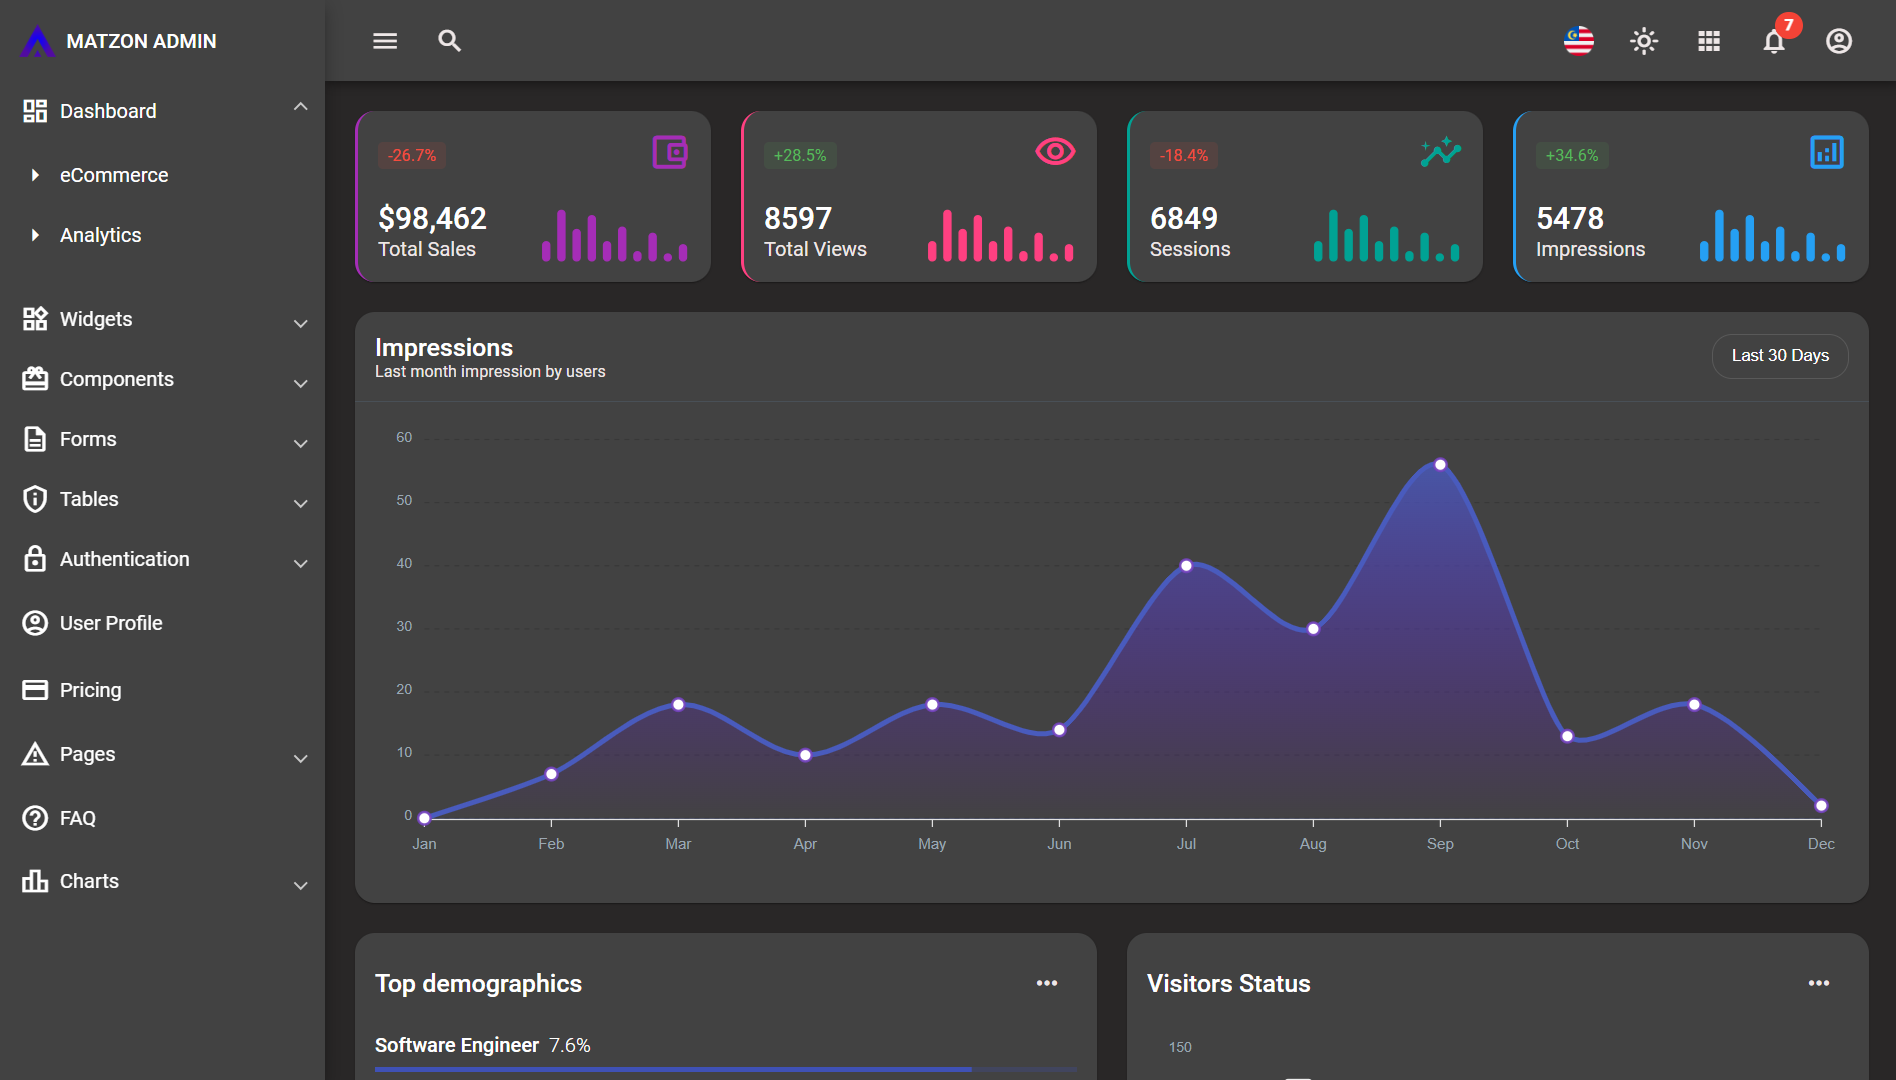Open the eCommerce submenu
The image size is (1896, 1080).
click(x=113, y=175)
